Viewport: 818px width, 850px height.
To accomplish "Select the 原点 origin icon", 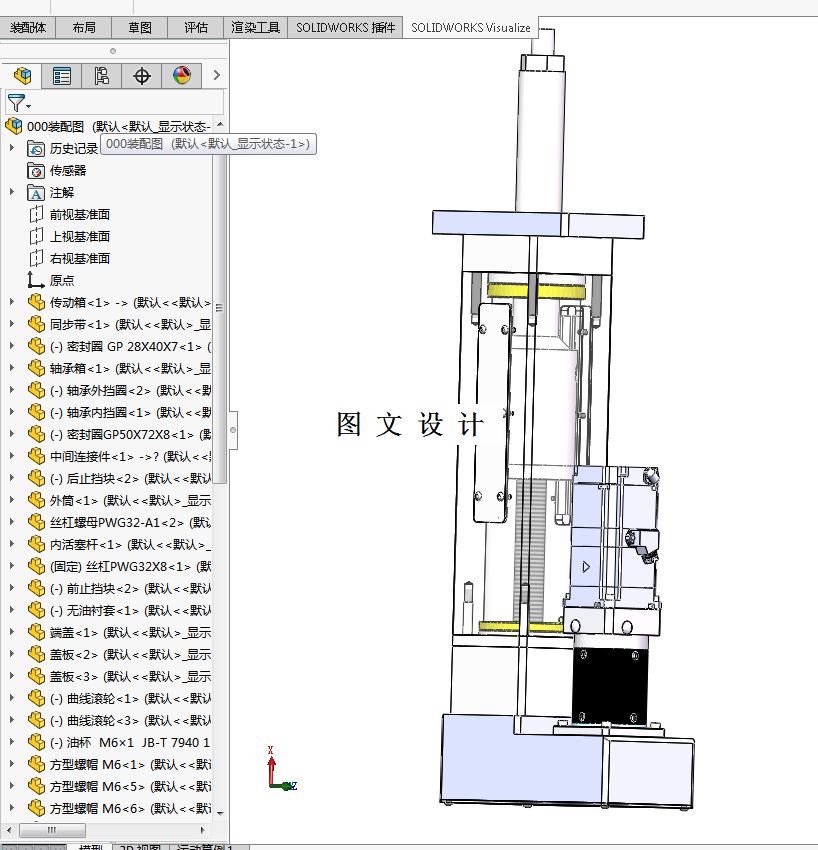I will coord(36,280).
